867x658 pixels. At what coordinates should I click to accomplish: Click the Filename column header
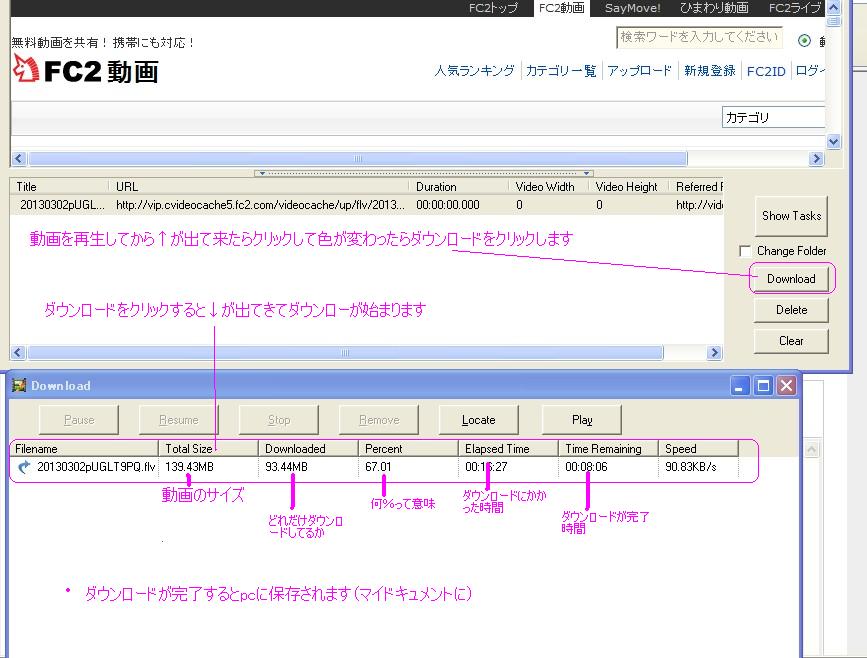point(84,448)
